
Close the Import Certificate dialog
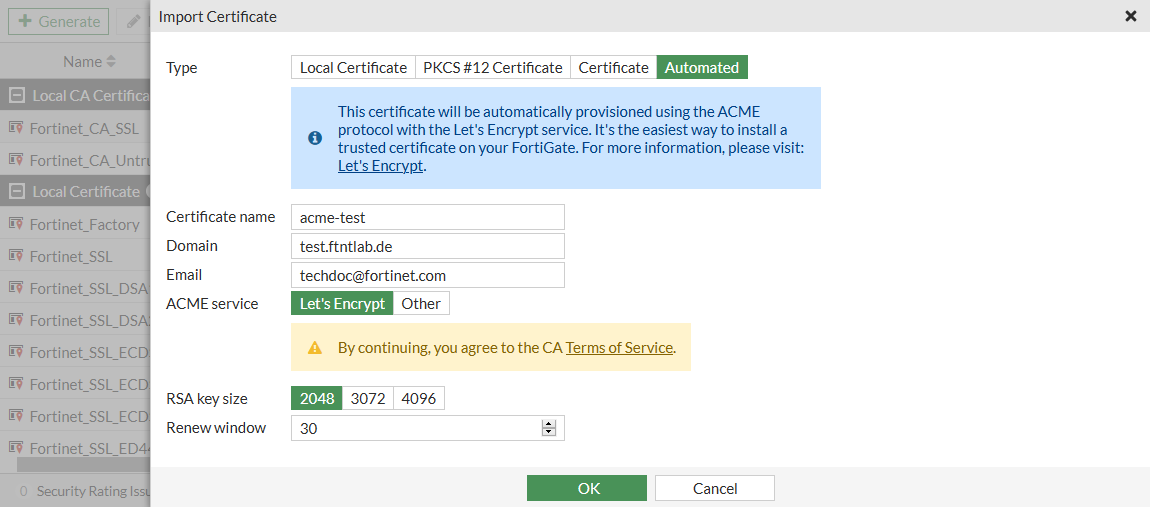[x=1131, y=16]
